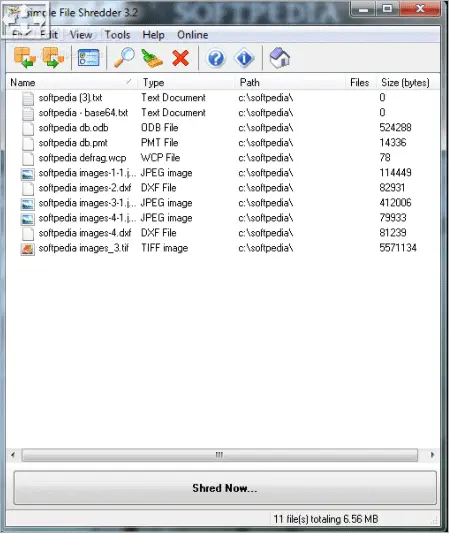Click the blue info about icon
The height and width of the screenshot is (533, 449).
(244, 58)
